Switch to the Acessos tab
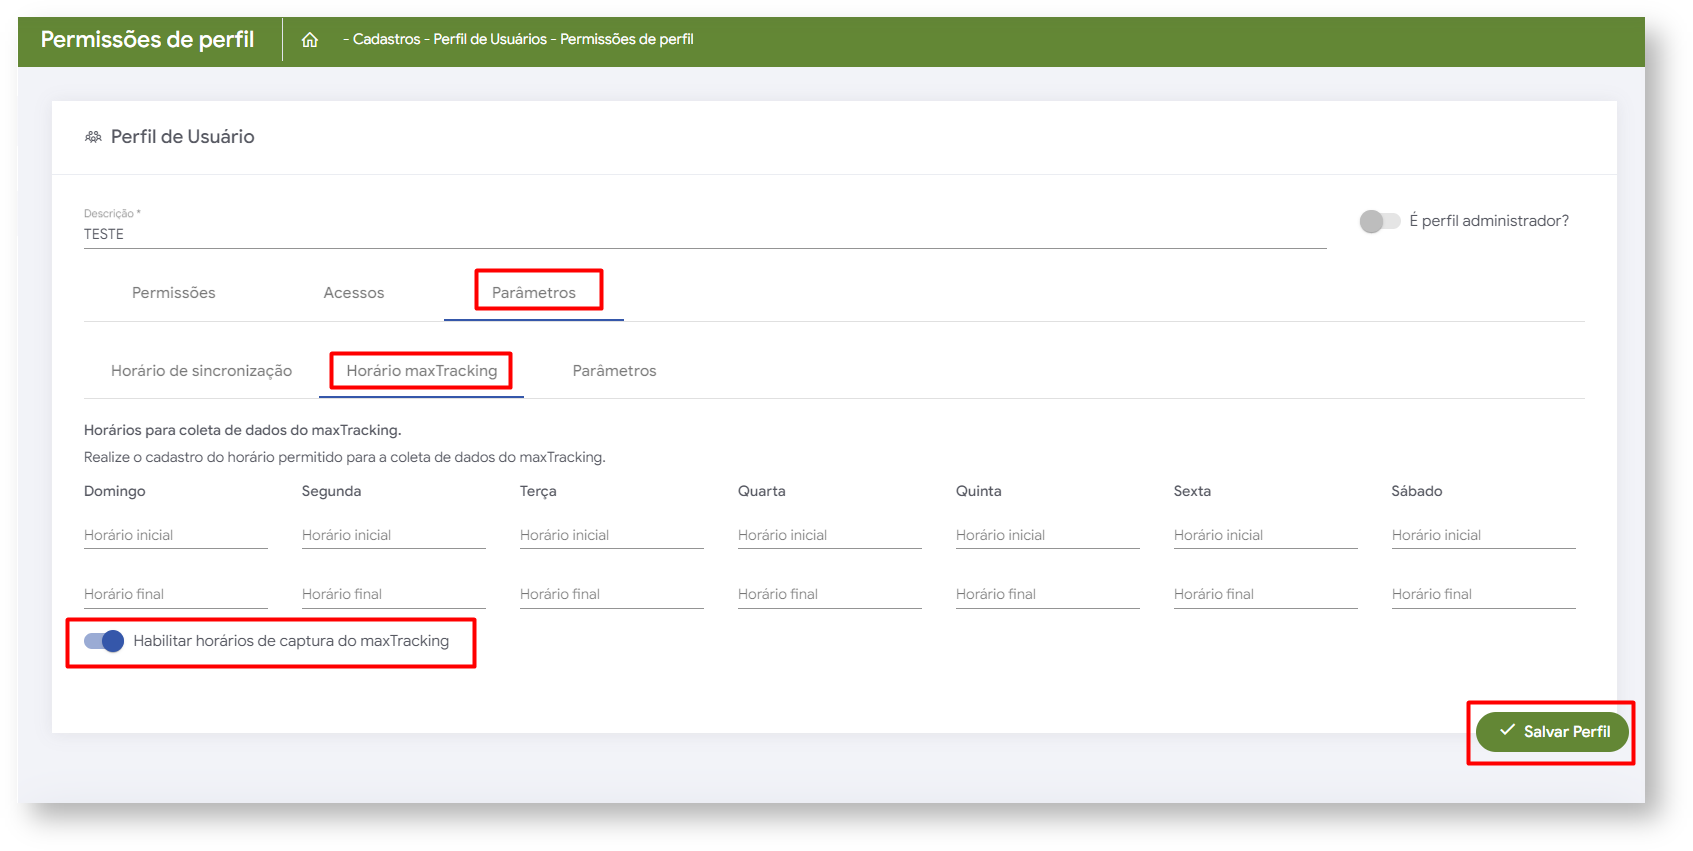The width and height of the screenshot is (1693, 851). (353, 293)
